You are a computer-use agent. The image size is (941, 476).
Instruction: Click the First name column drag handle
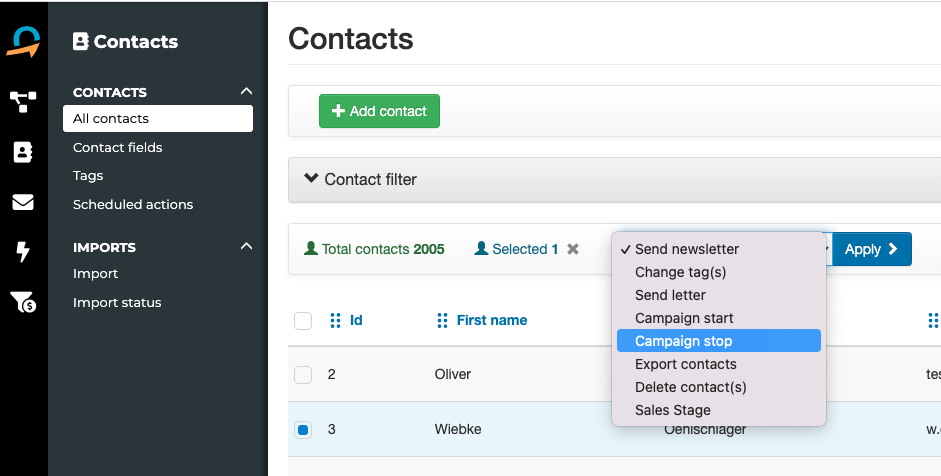tap(442, 321)
